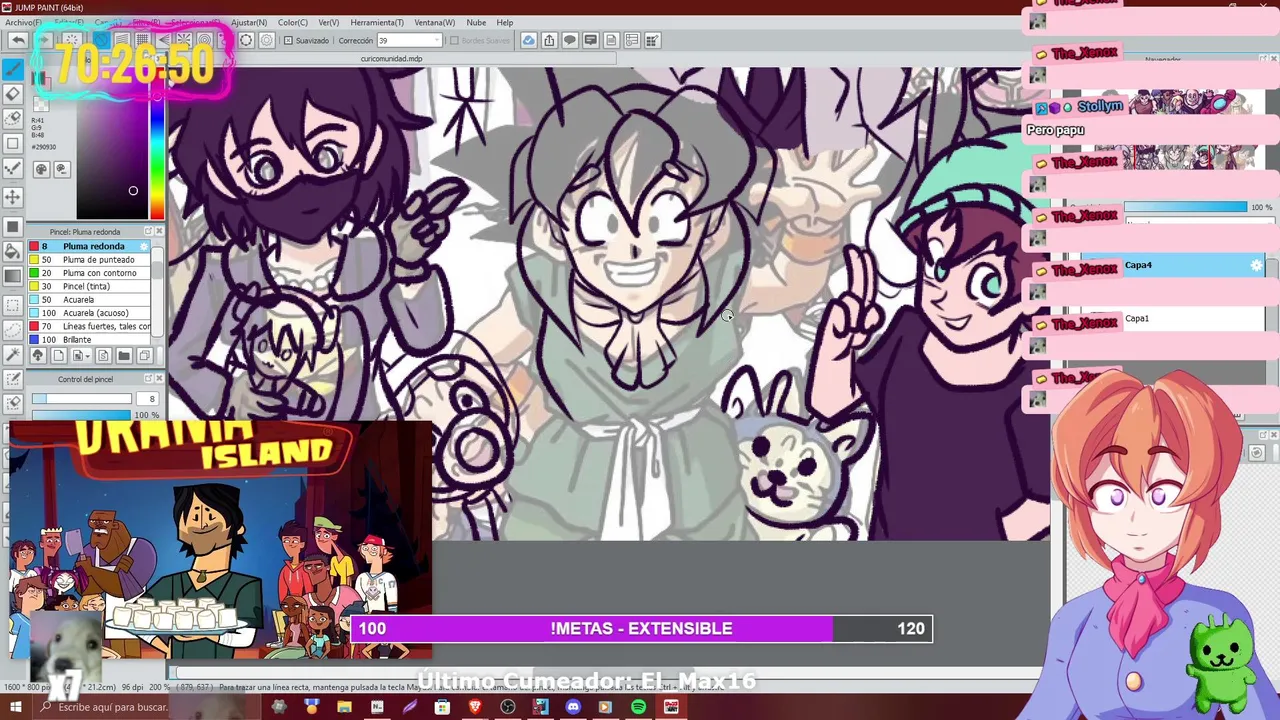This screenshot has width=1280, height=720.
Task: Open the Ver(V) menu
Action: tap(328, 22)
